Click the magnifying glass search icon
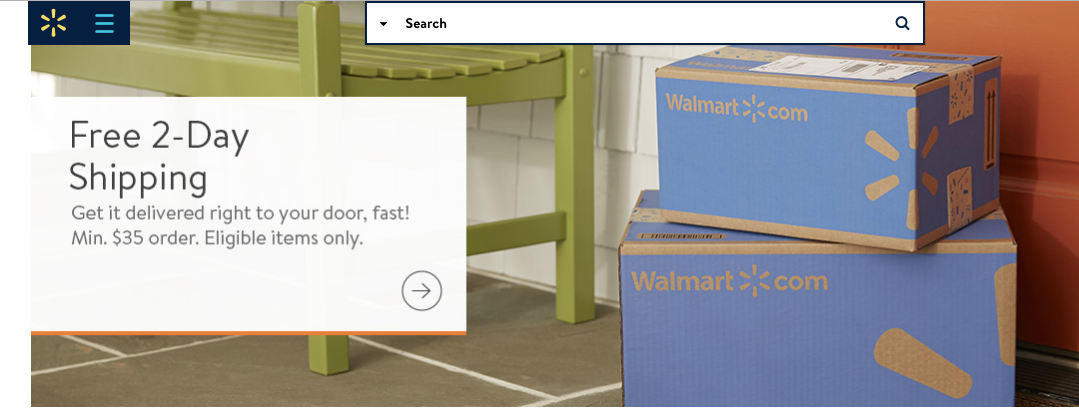This screenshot has width=1079, height=409. [902, 23]
